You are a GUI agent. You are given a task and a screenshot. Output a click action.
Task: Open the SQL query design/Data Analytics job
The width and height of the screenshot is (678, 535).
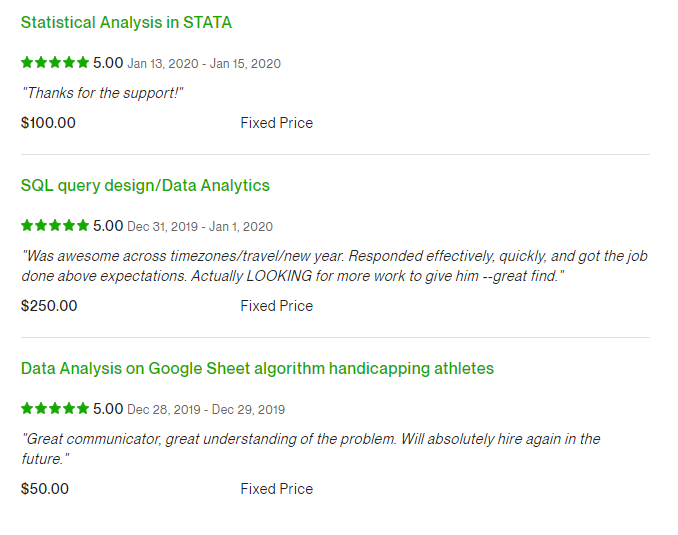tap(145, 185)
